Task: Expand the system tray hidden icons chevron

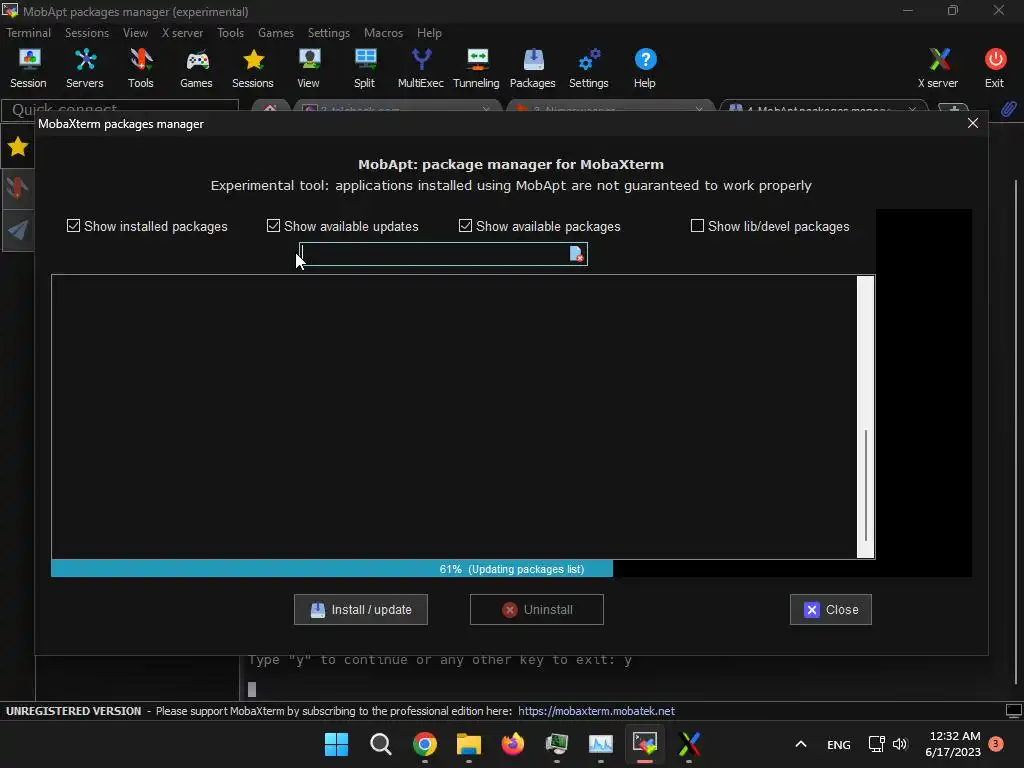Action: click(801, 744)
